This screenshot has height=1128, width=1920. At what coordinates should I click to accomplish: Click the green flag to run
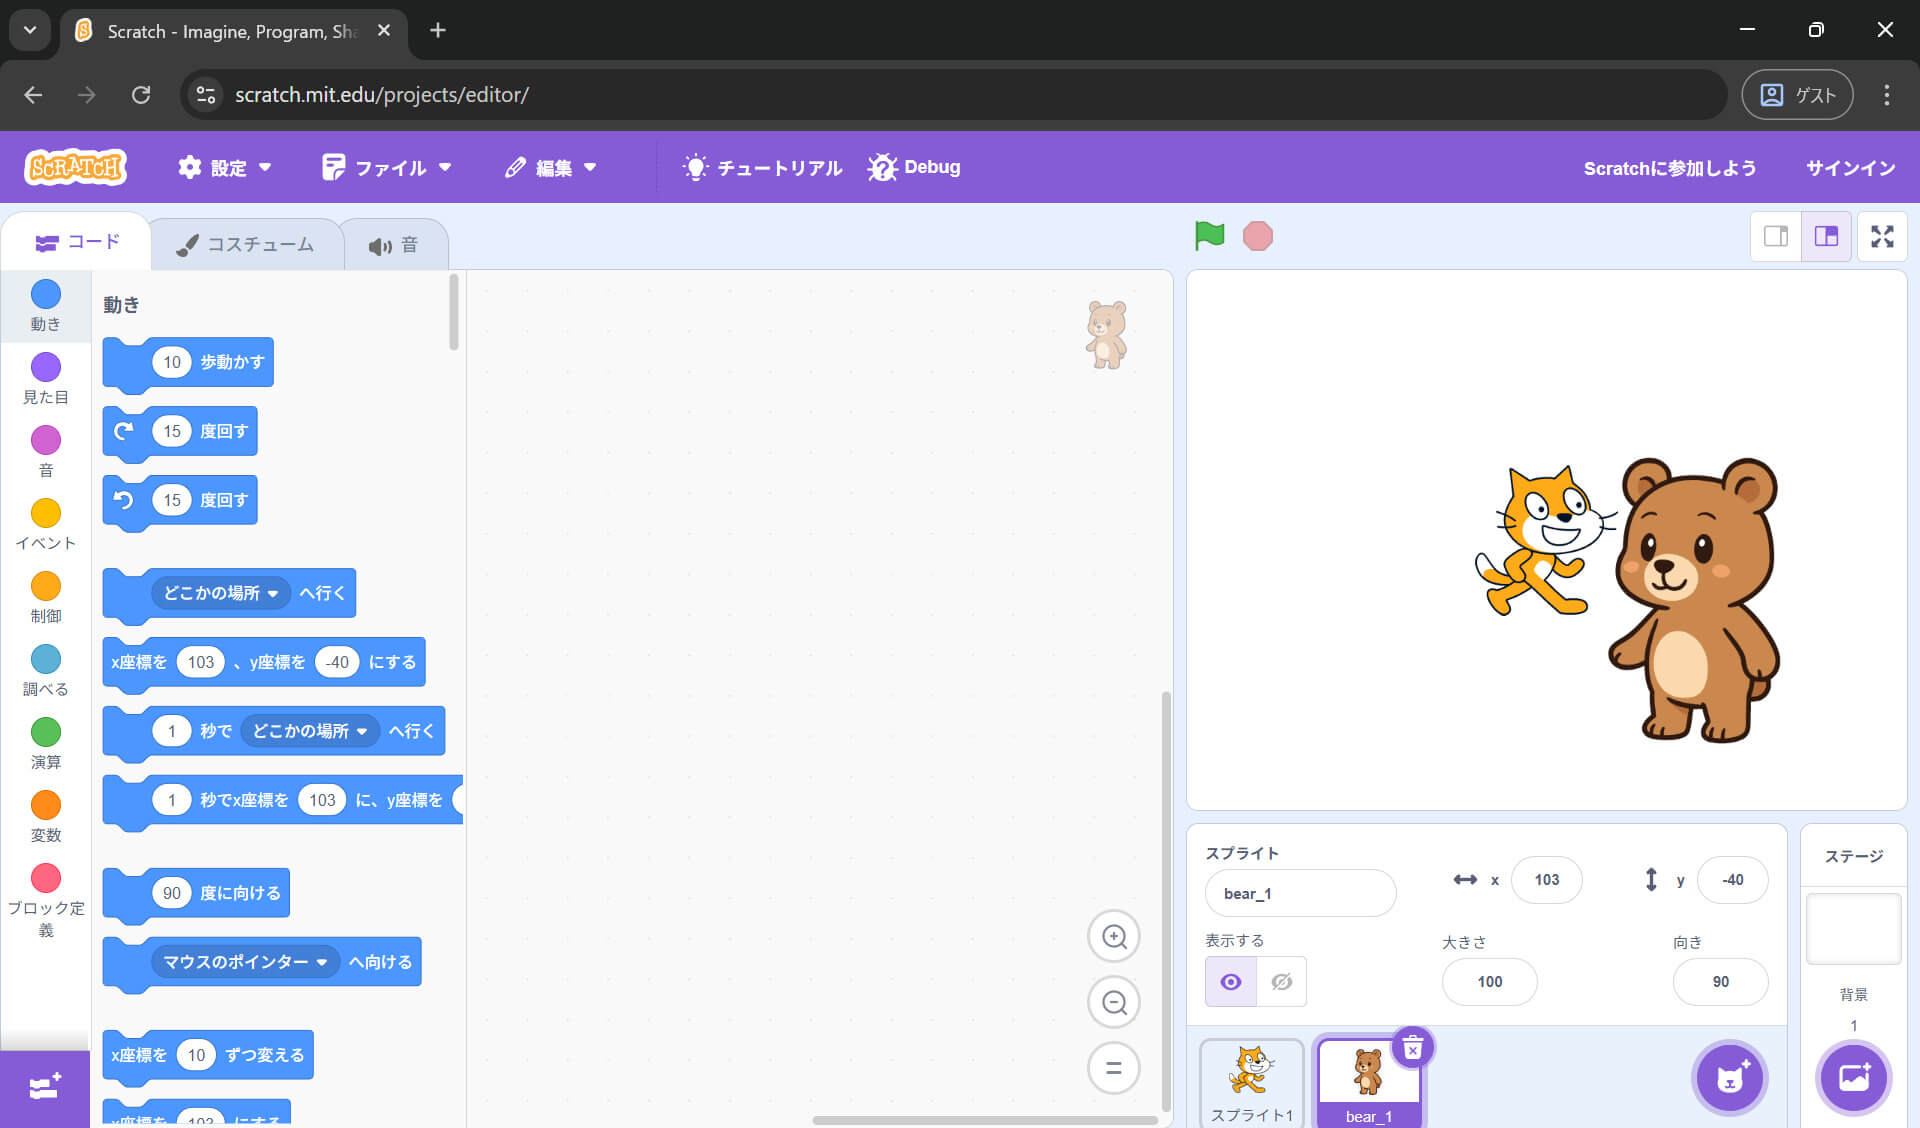click(x=1209, y=236)
